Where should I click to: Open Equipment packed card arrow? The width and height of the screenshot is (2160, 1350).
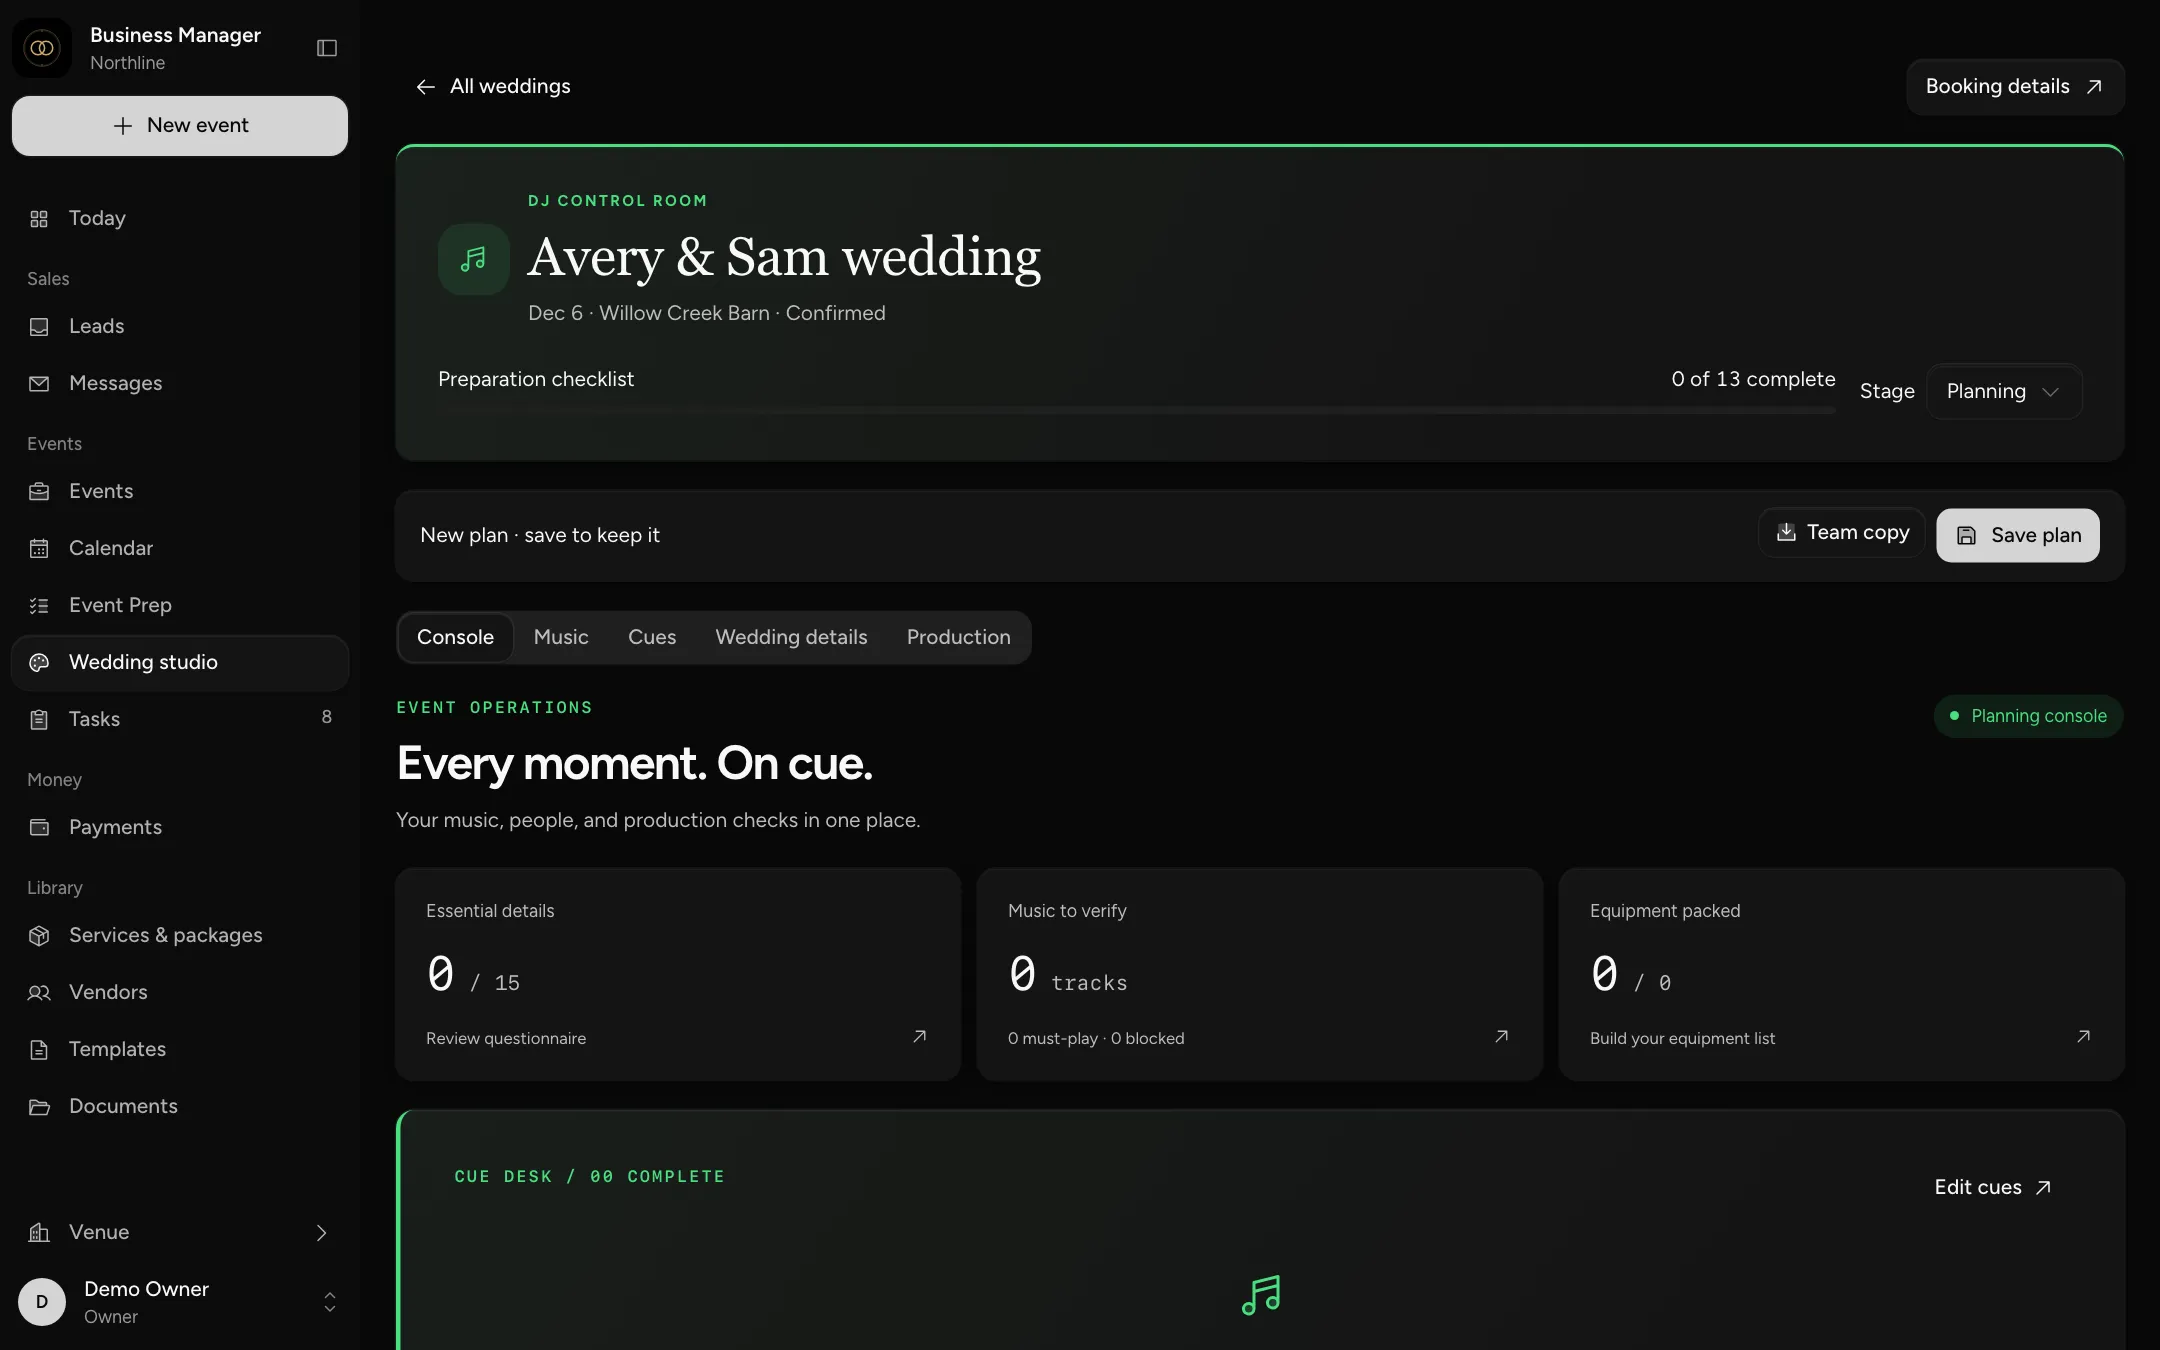[x=2083, y=1037]
